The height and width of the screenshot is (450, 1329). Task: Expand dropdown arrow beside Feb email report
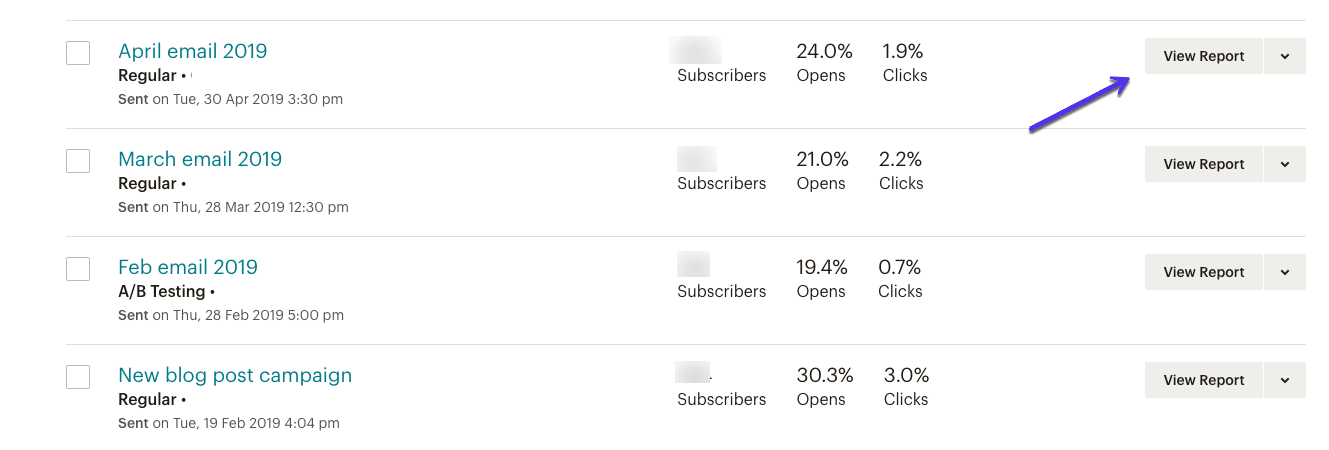(1285, 272)
